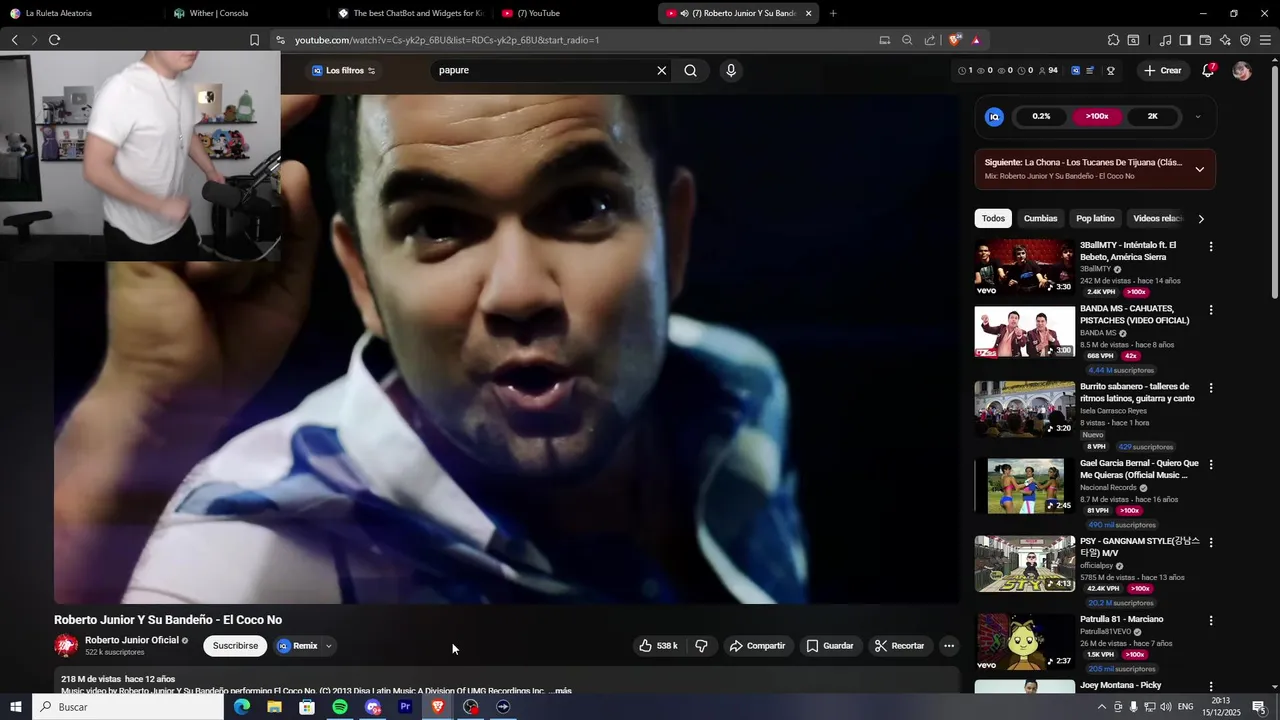Open the Windows Start menu
Screen dimensions: 1280x720
pos(15,707)
